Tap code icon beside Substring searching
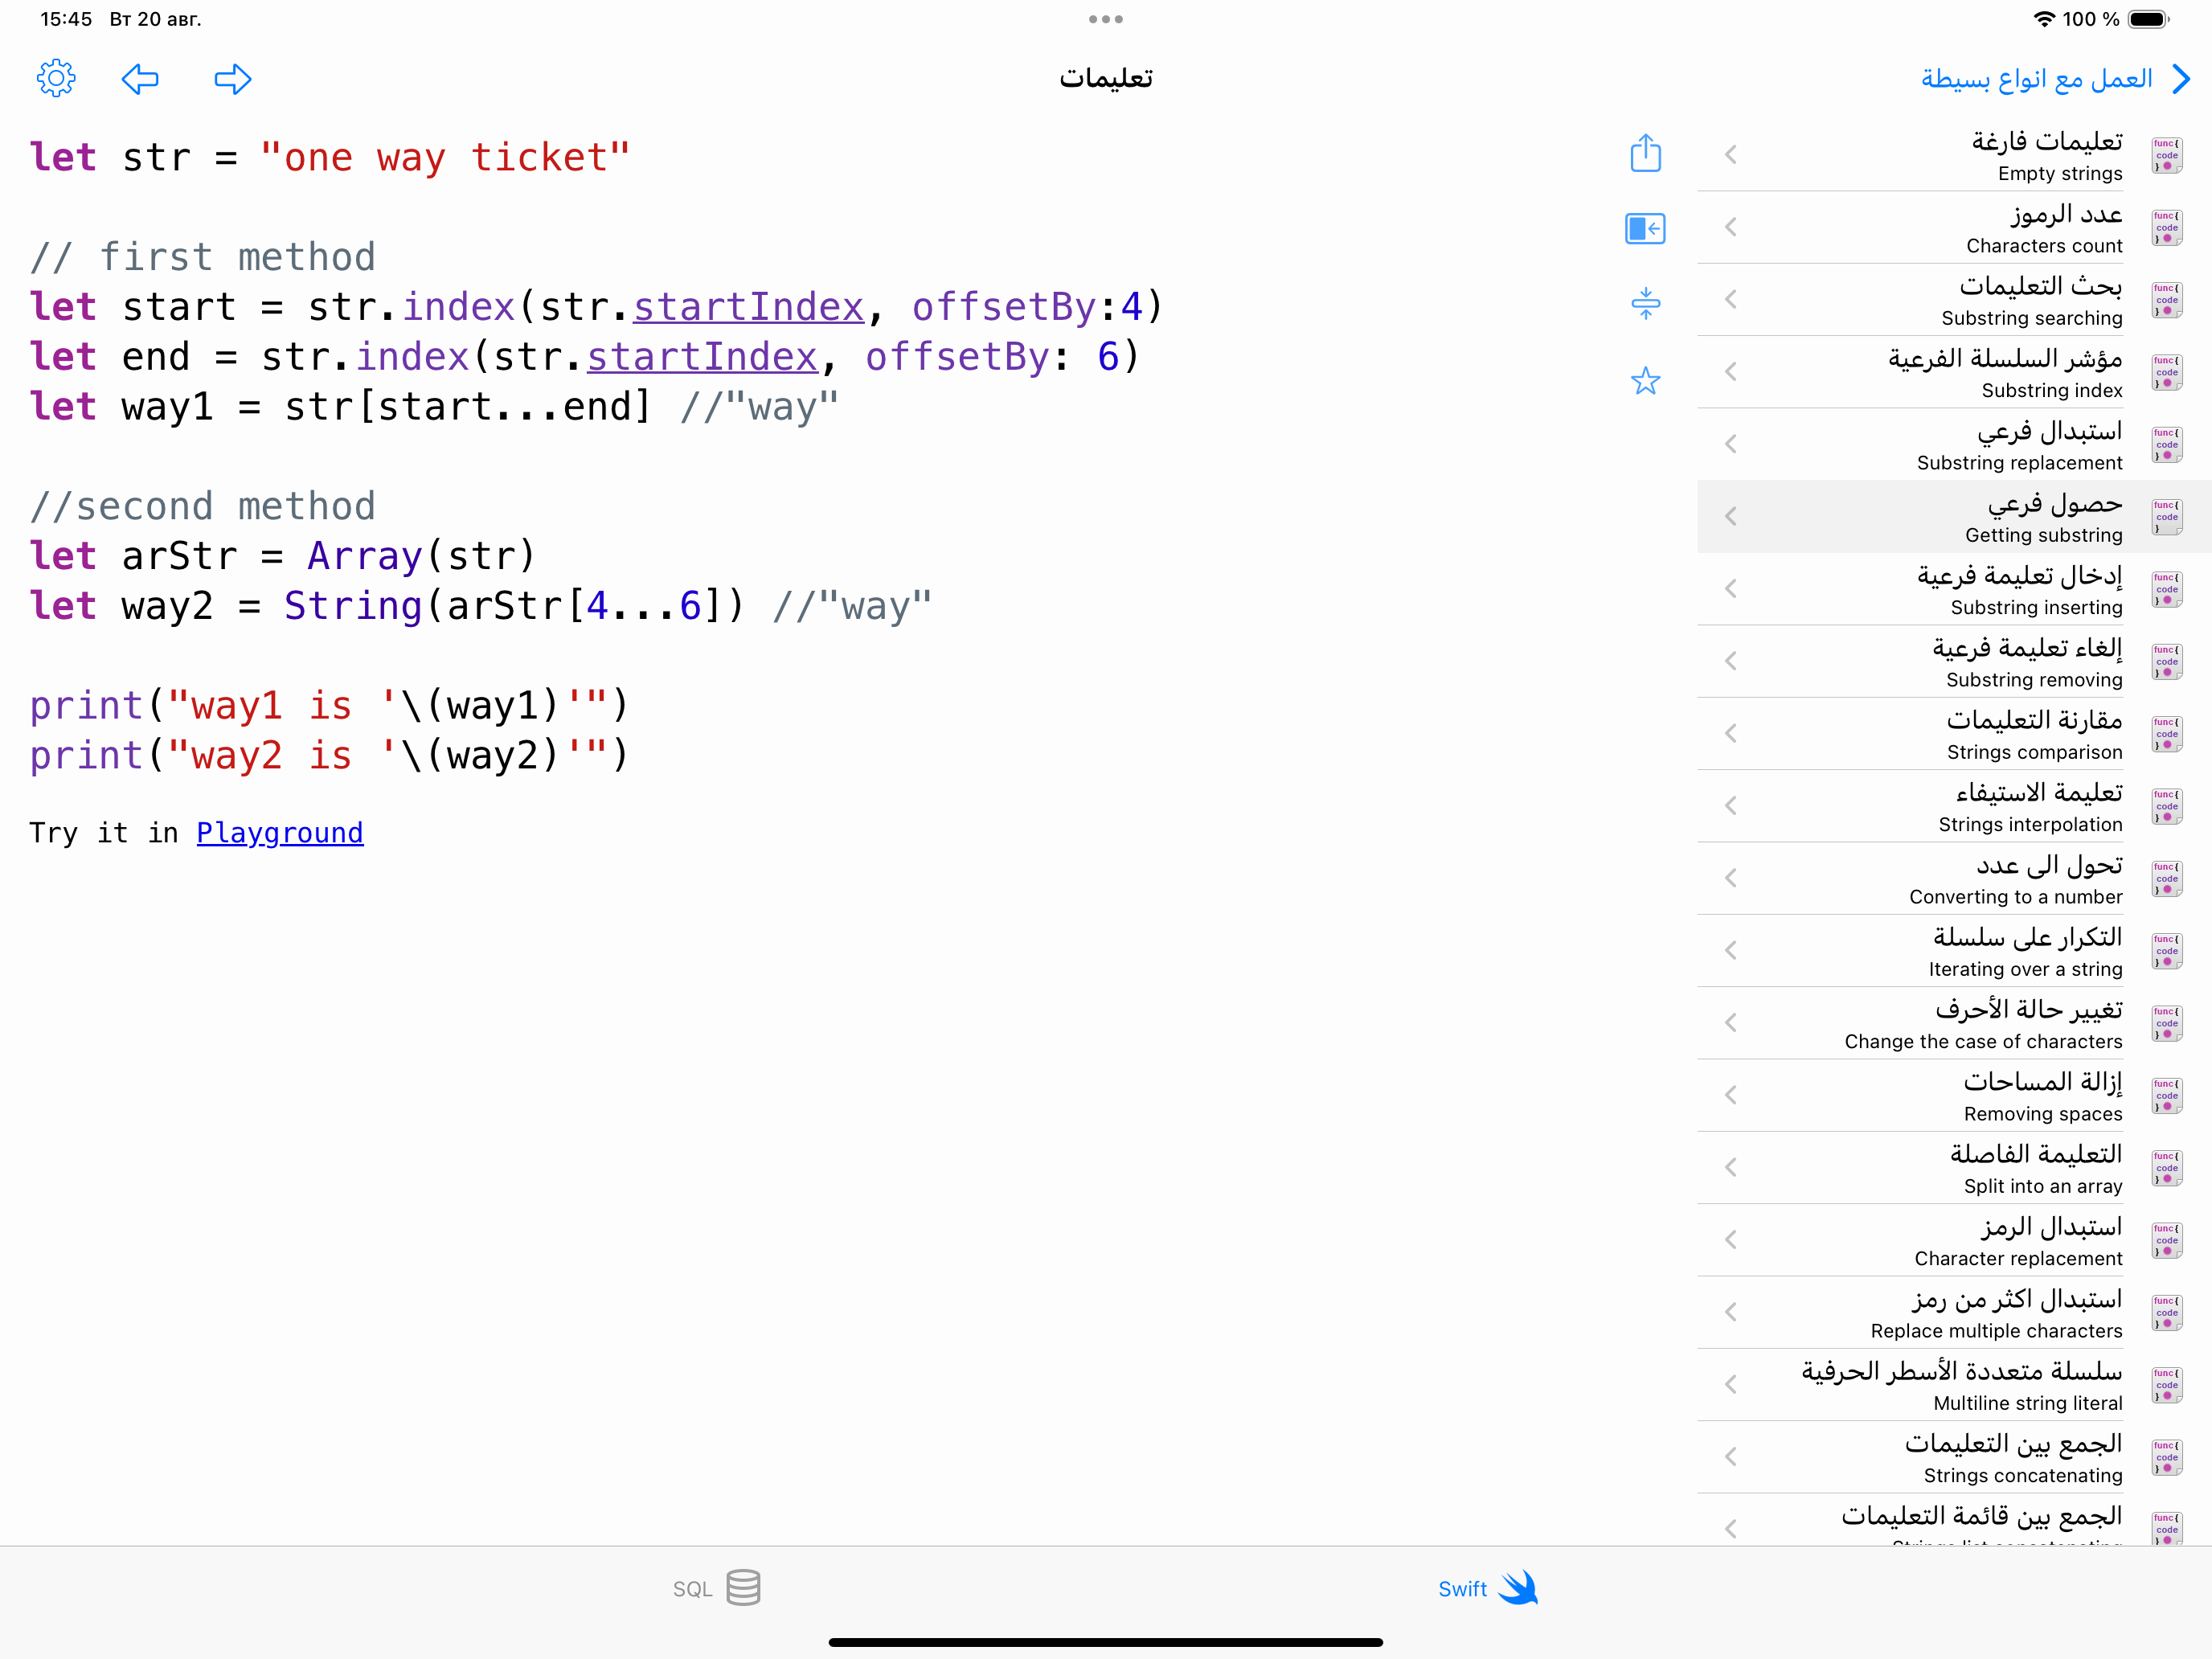This screenshot has width=2212, height=1659. (2167, 299)
